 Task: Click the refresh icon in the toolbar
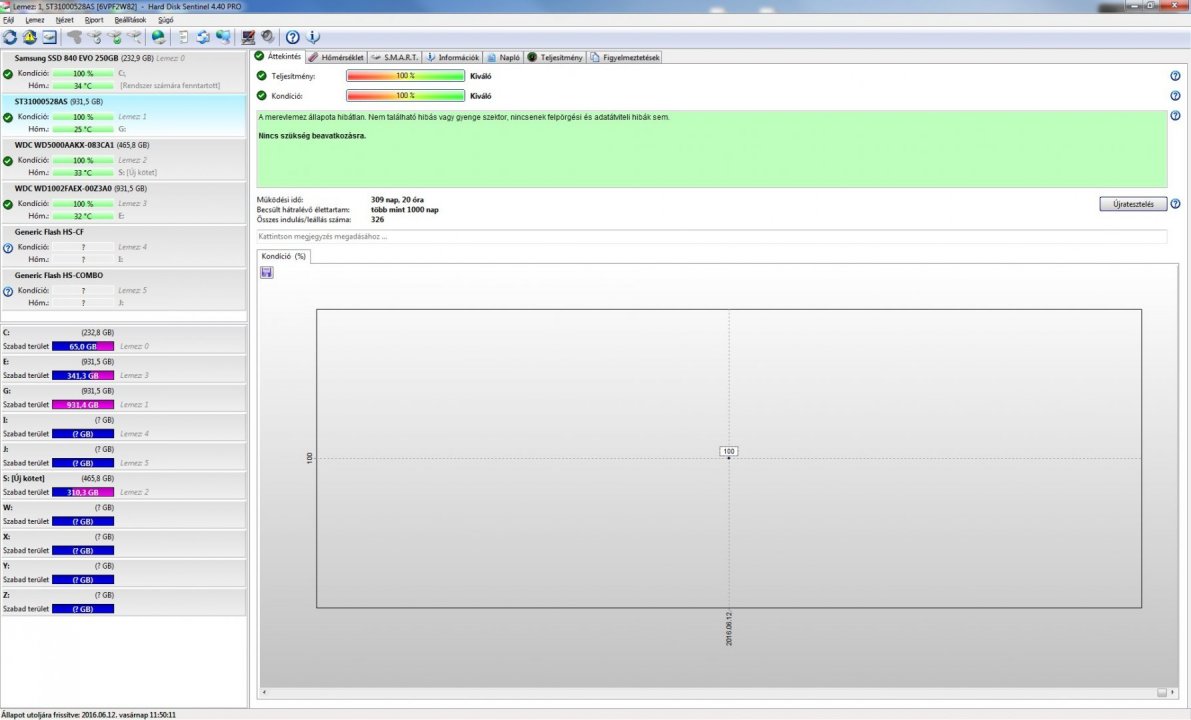tap(10, 36)
